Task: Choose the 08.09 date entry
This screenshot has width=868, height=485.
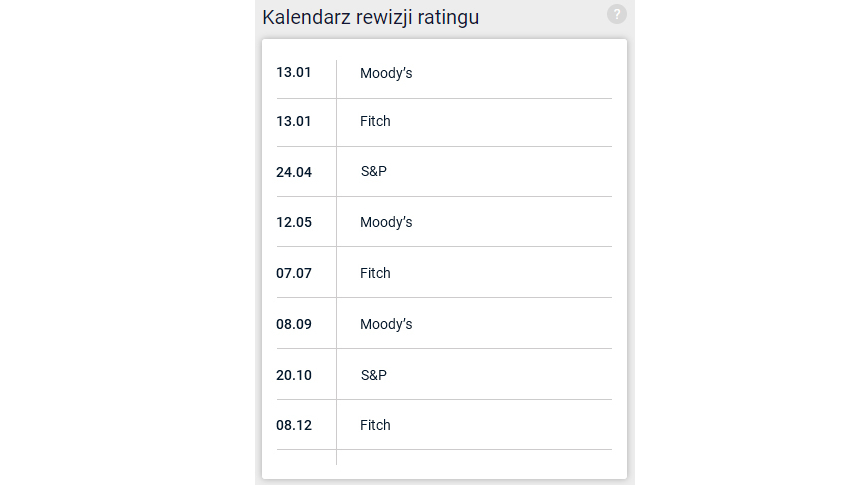Action: (x=294, y=324)
